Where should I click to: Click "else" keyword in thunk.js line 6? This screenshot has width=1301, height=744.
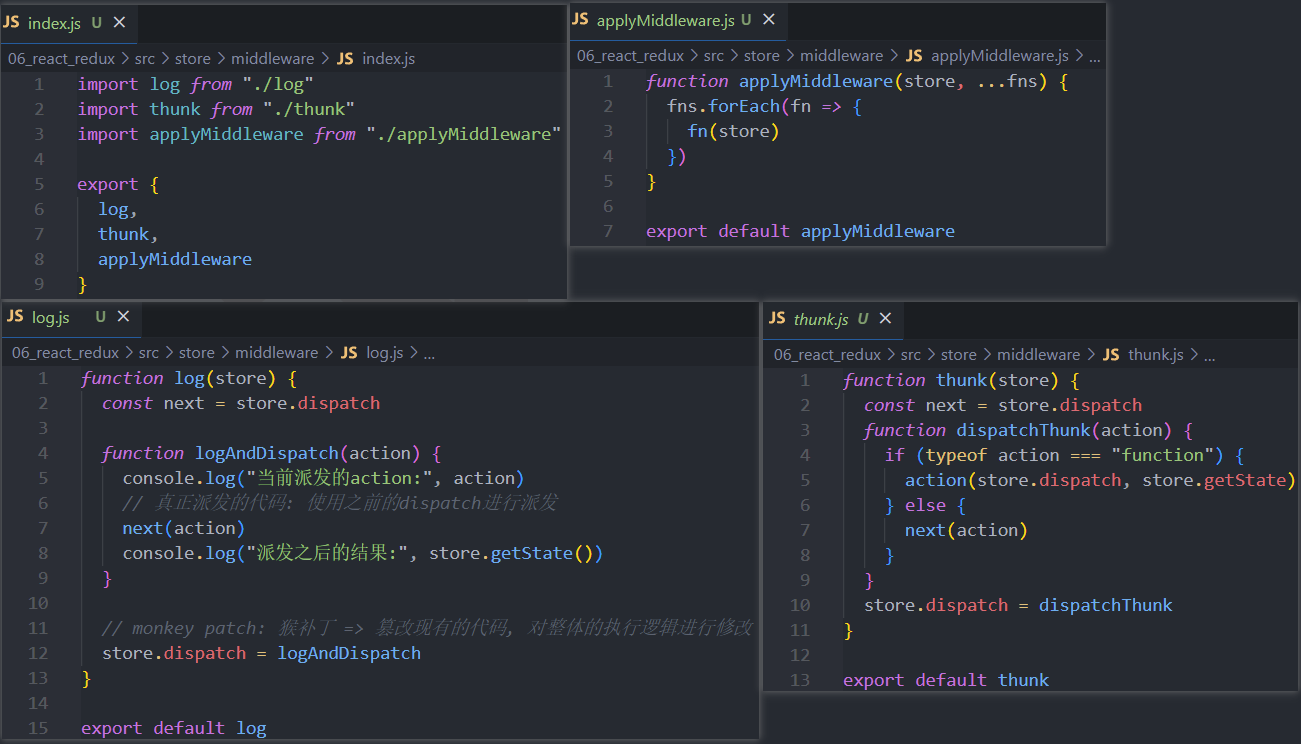coord(925,505)
